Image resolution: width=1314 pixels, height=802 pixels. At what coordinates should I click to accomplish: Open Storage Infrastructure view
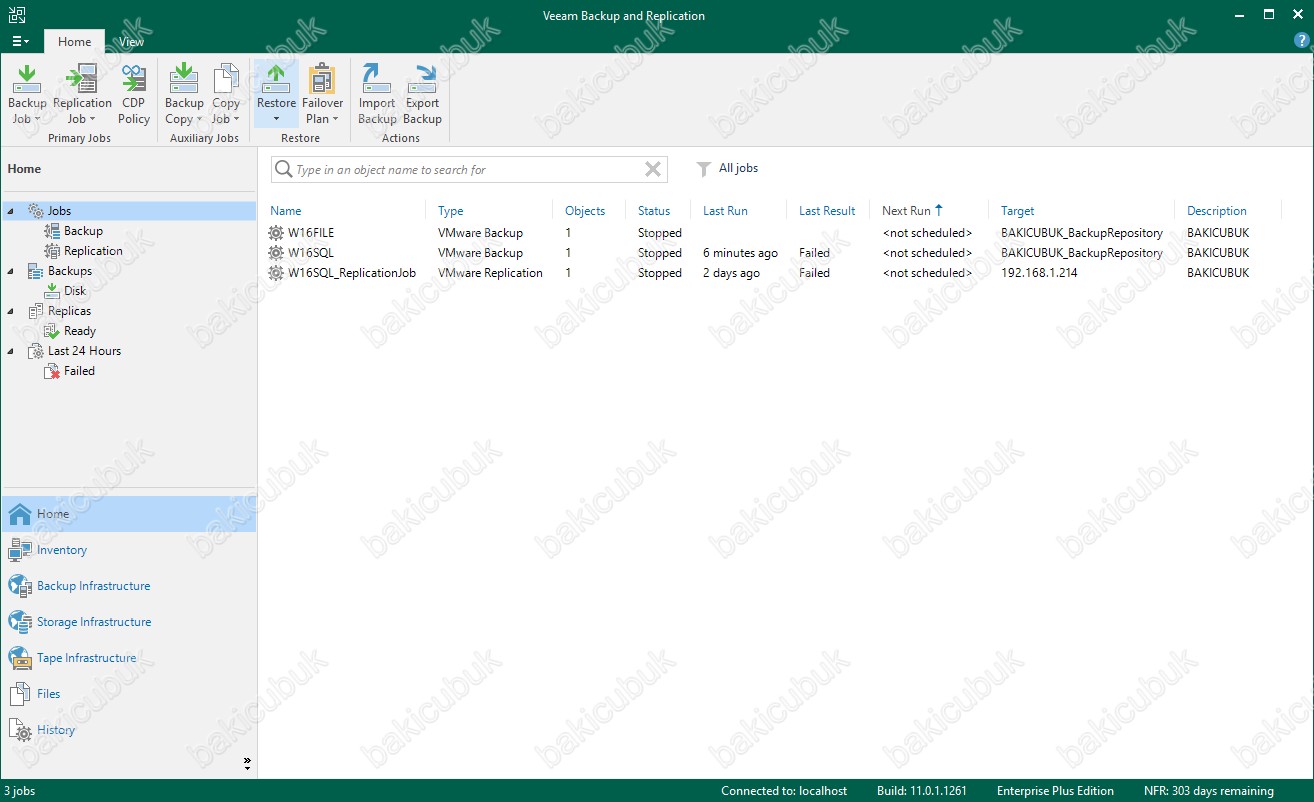point(94,622)
